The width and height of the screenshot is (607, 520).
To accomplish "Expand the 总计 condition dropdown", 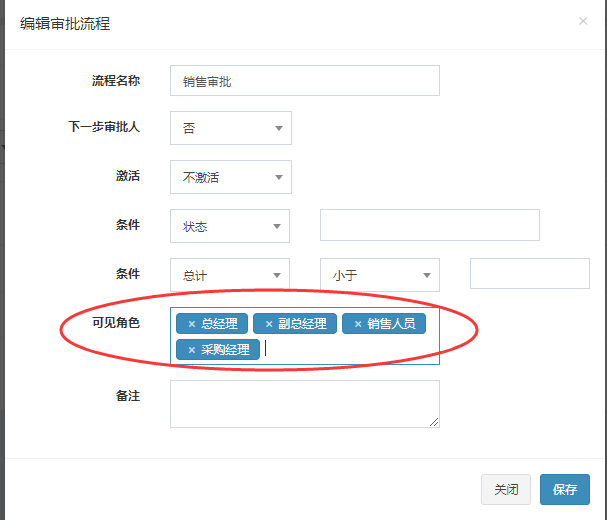I will 230,275.
